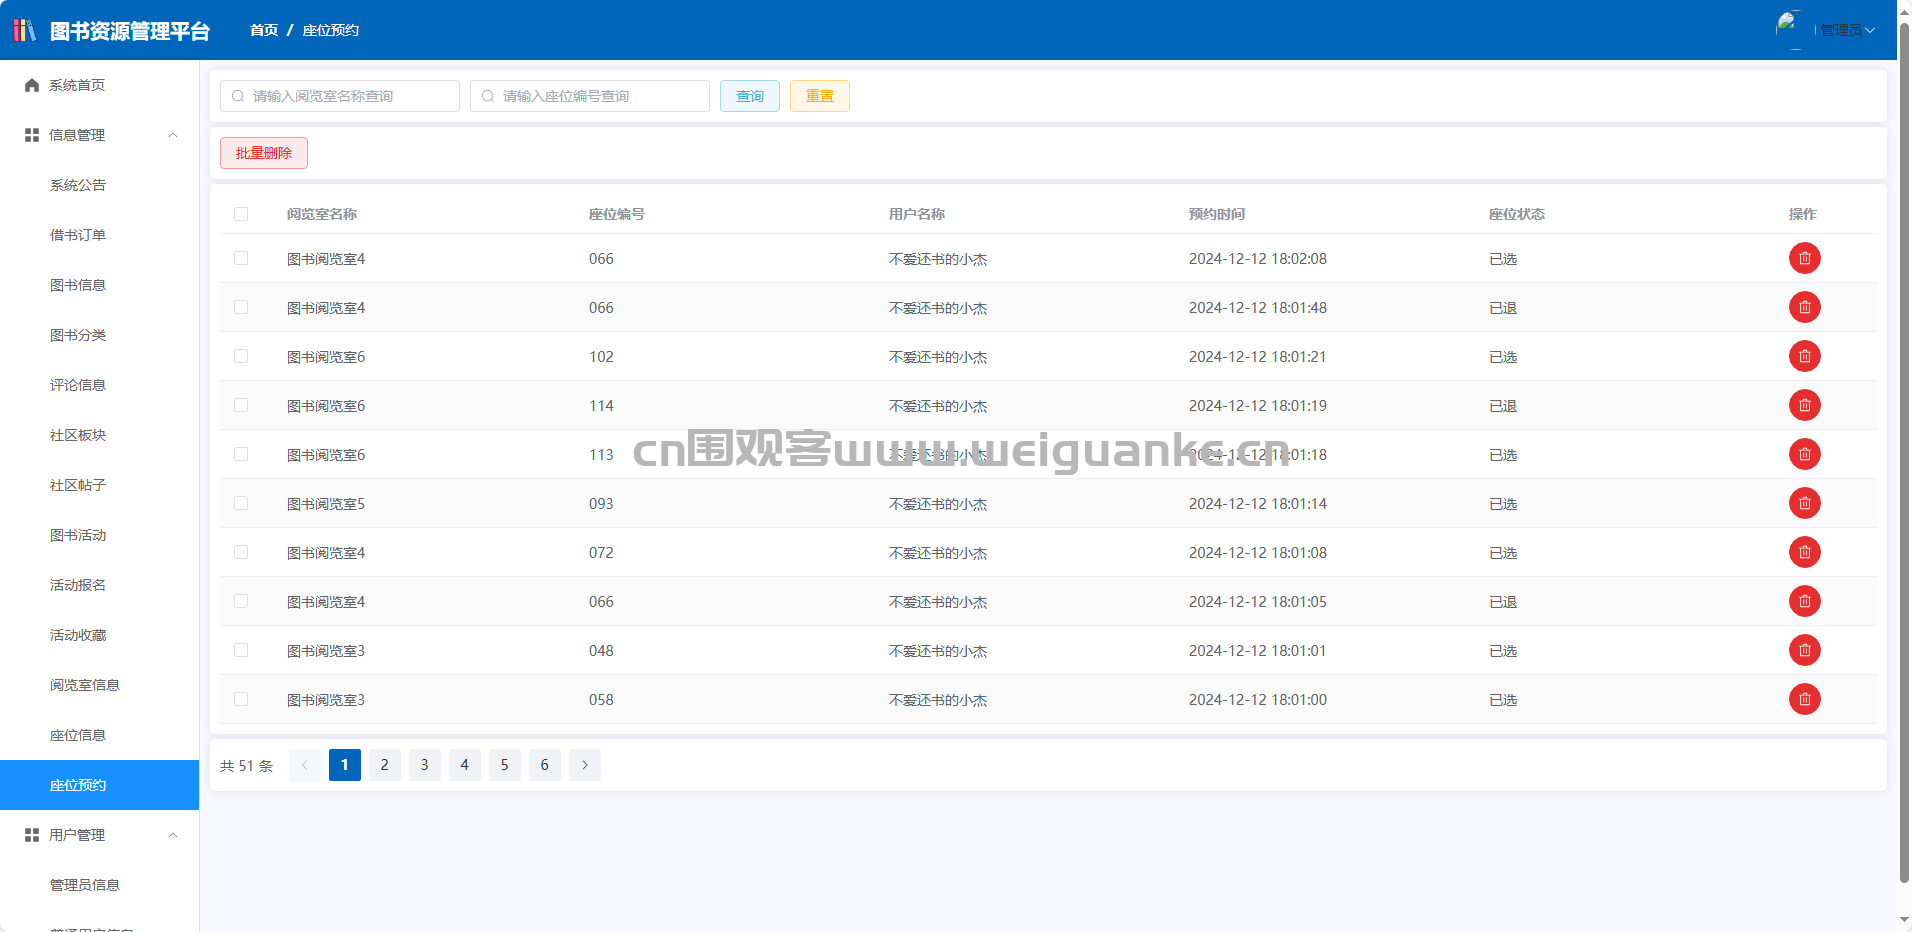Delete the seat 058 reservation
The width and height of the screenshot is (1912, 932).
click(1804, 699)
